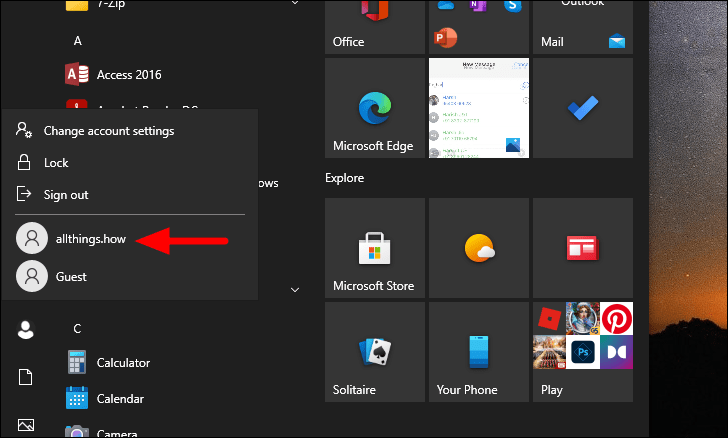The image size is (728, 438).
Task: Expand the 7-Zip folder chevron
Action: click(294, 3)
